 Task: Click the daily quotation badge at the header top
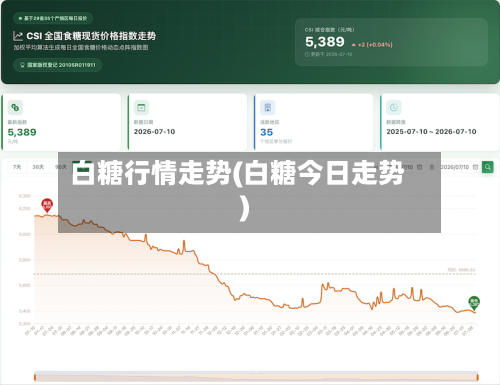(x=53, y=18)
